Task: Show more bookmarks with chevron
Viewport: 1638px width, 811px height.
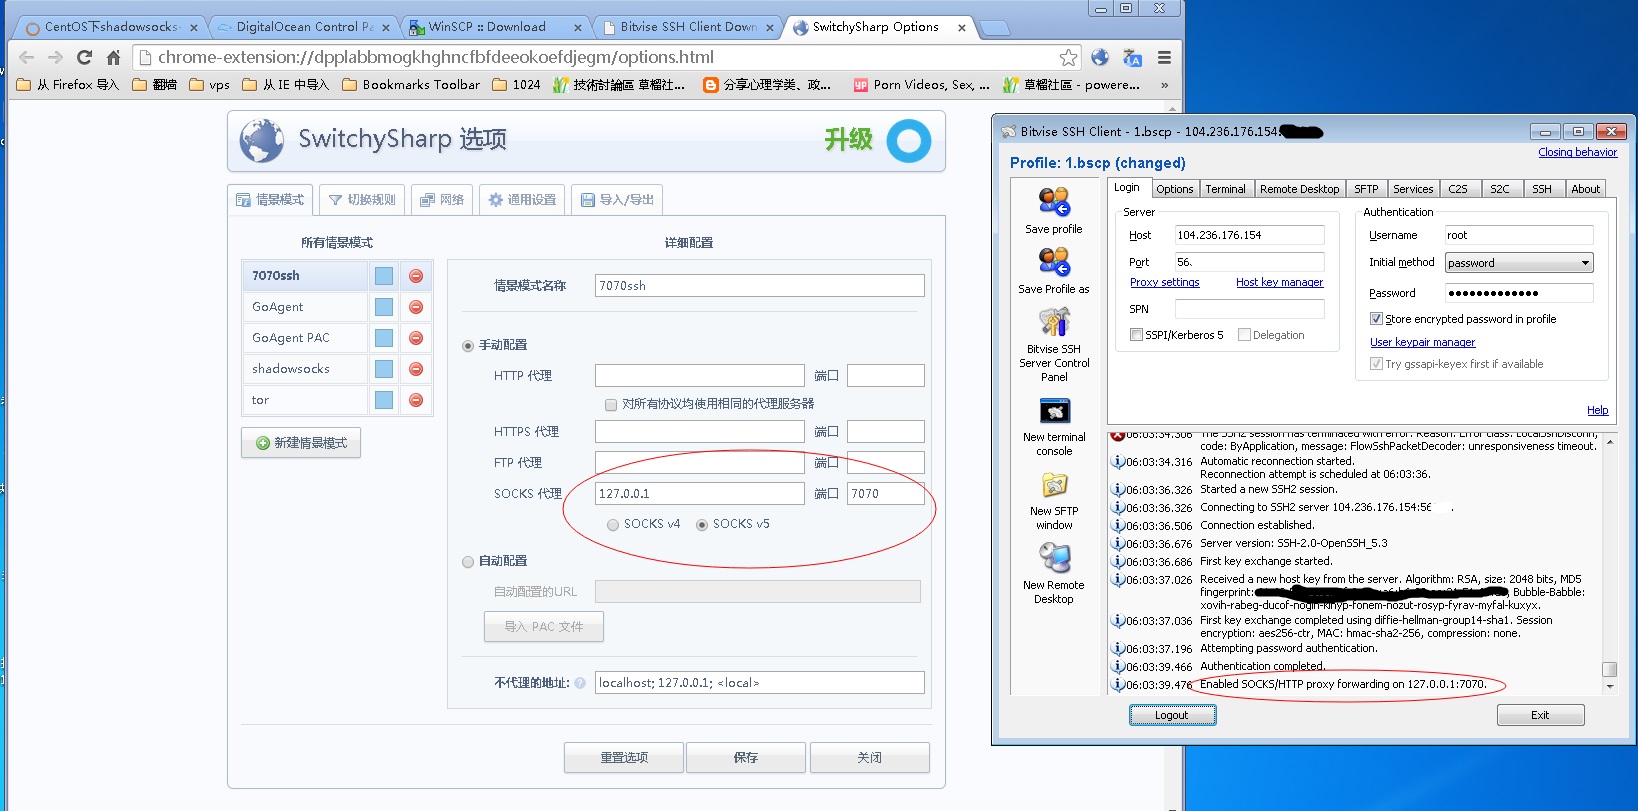Action: point(1164,85)
